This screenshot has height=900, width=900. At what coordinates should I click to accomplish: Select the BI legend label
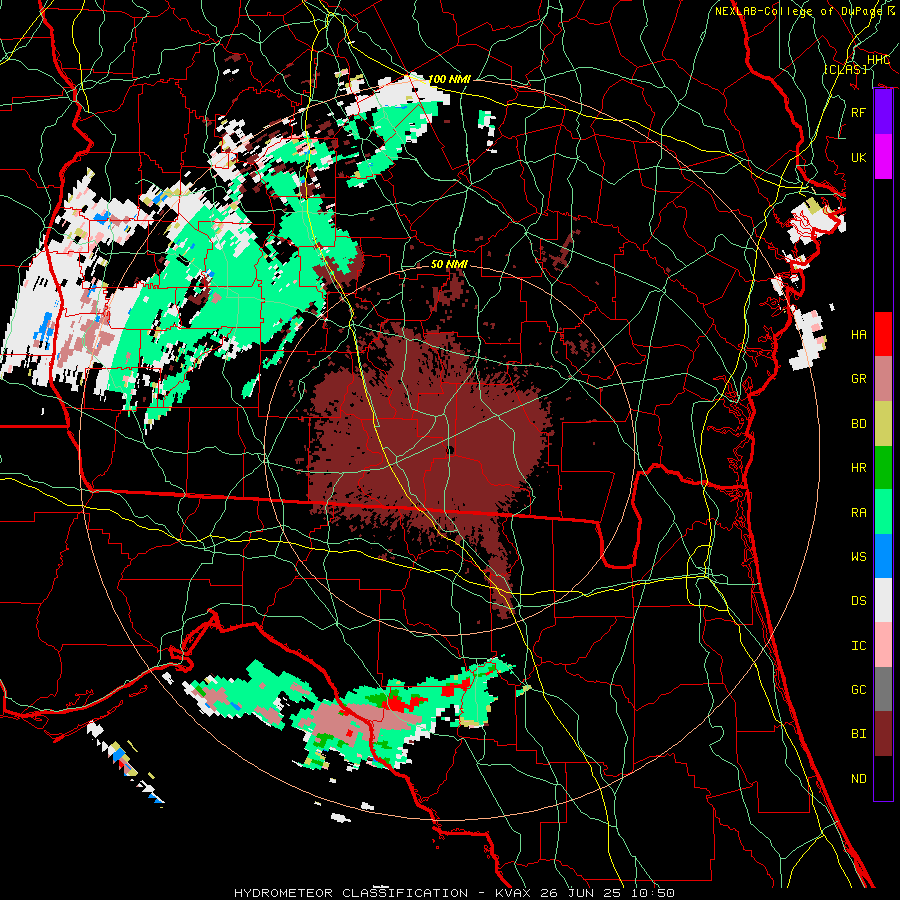(859, 734)
